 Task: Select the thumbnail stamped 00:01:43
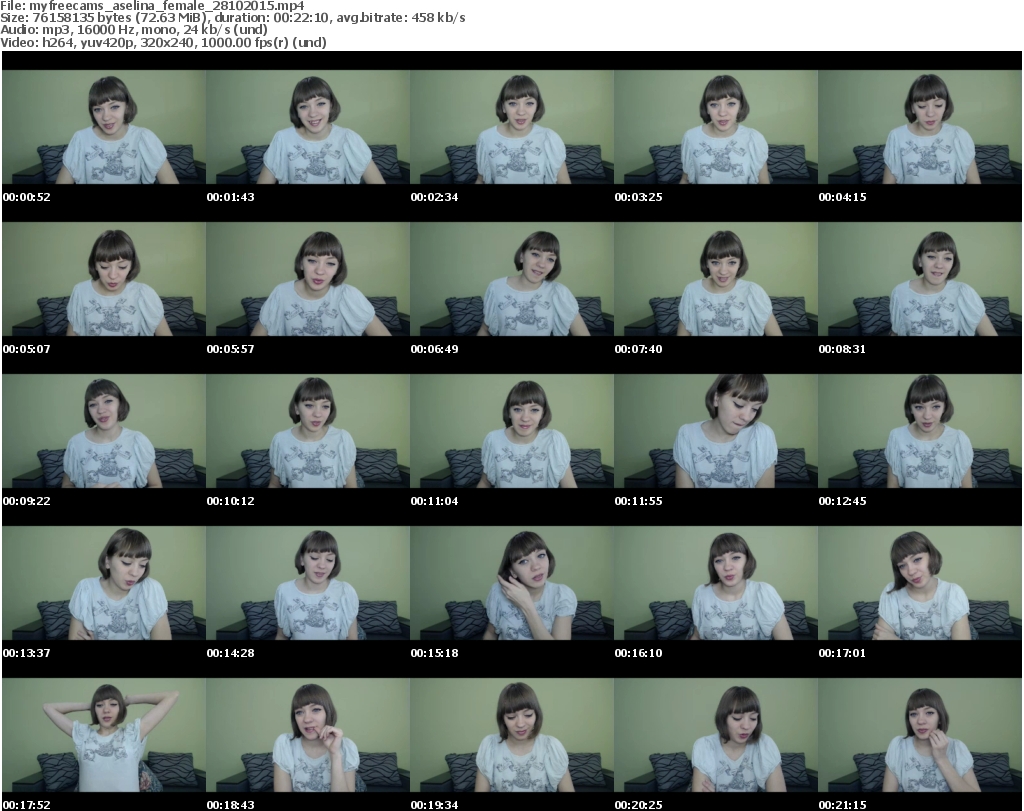pos(308,127)
